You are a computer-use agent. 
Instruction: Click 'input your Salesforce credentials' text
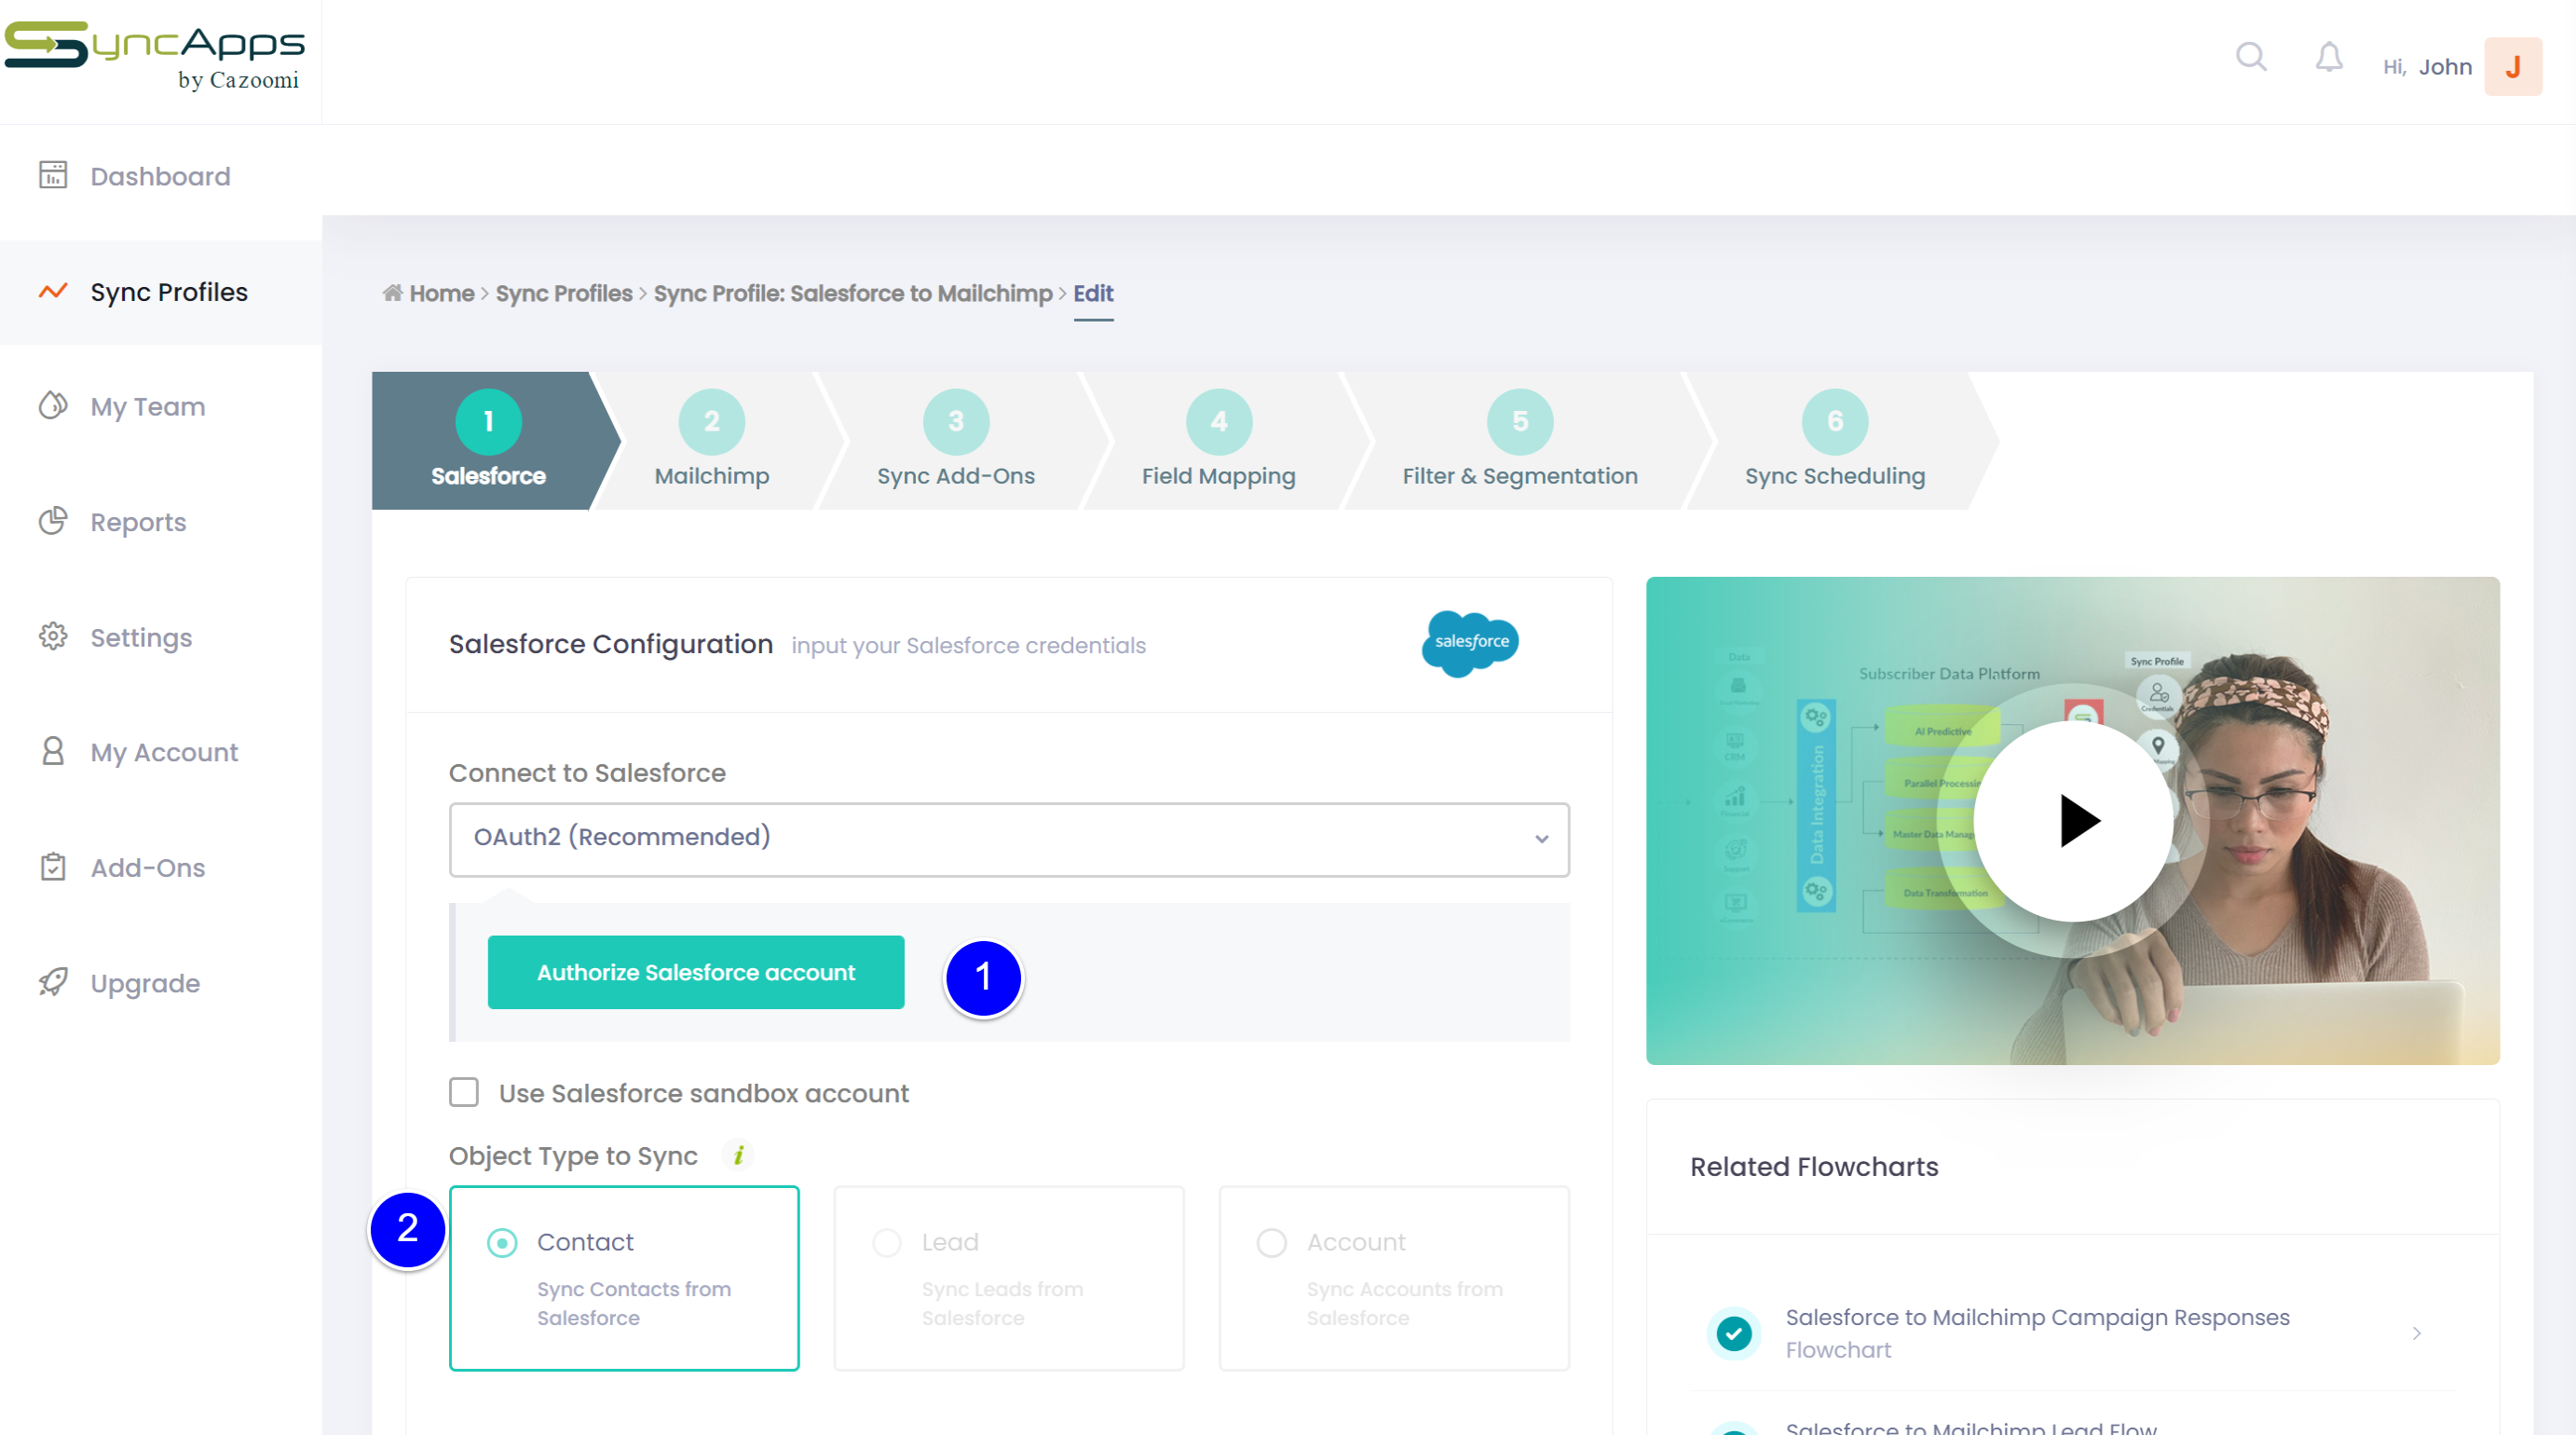pyautogui.click(x=968, y=646)
